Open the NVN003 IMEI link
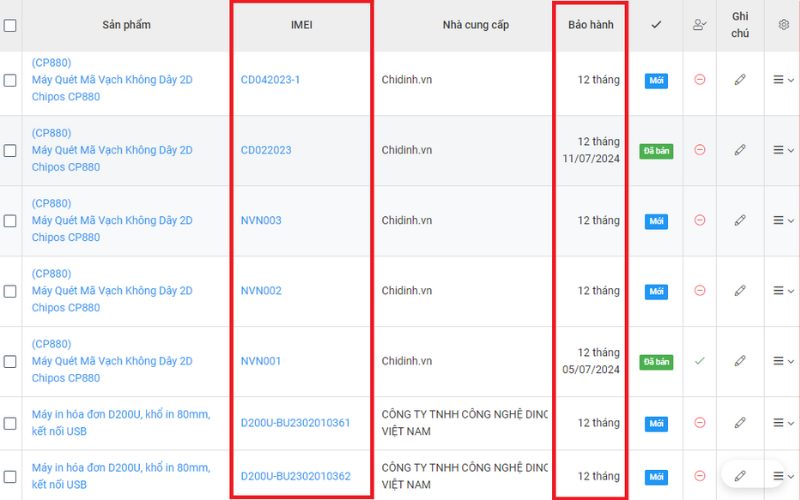800x500 pixels. (x=261, y=221)
